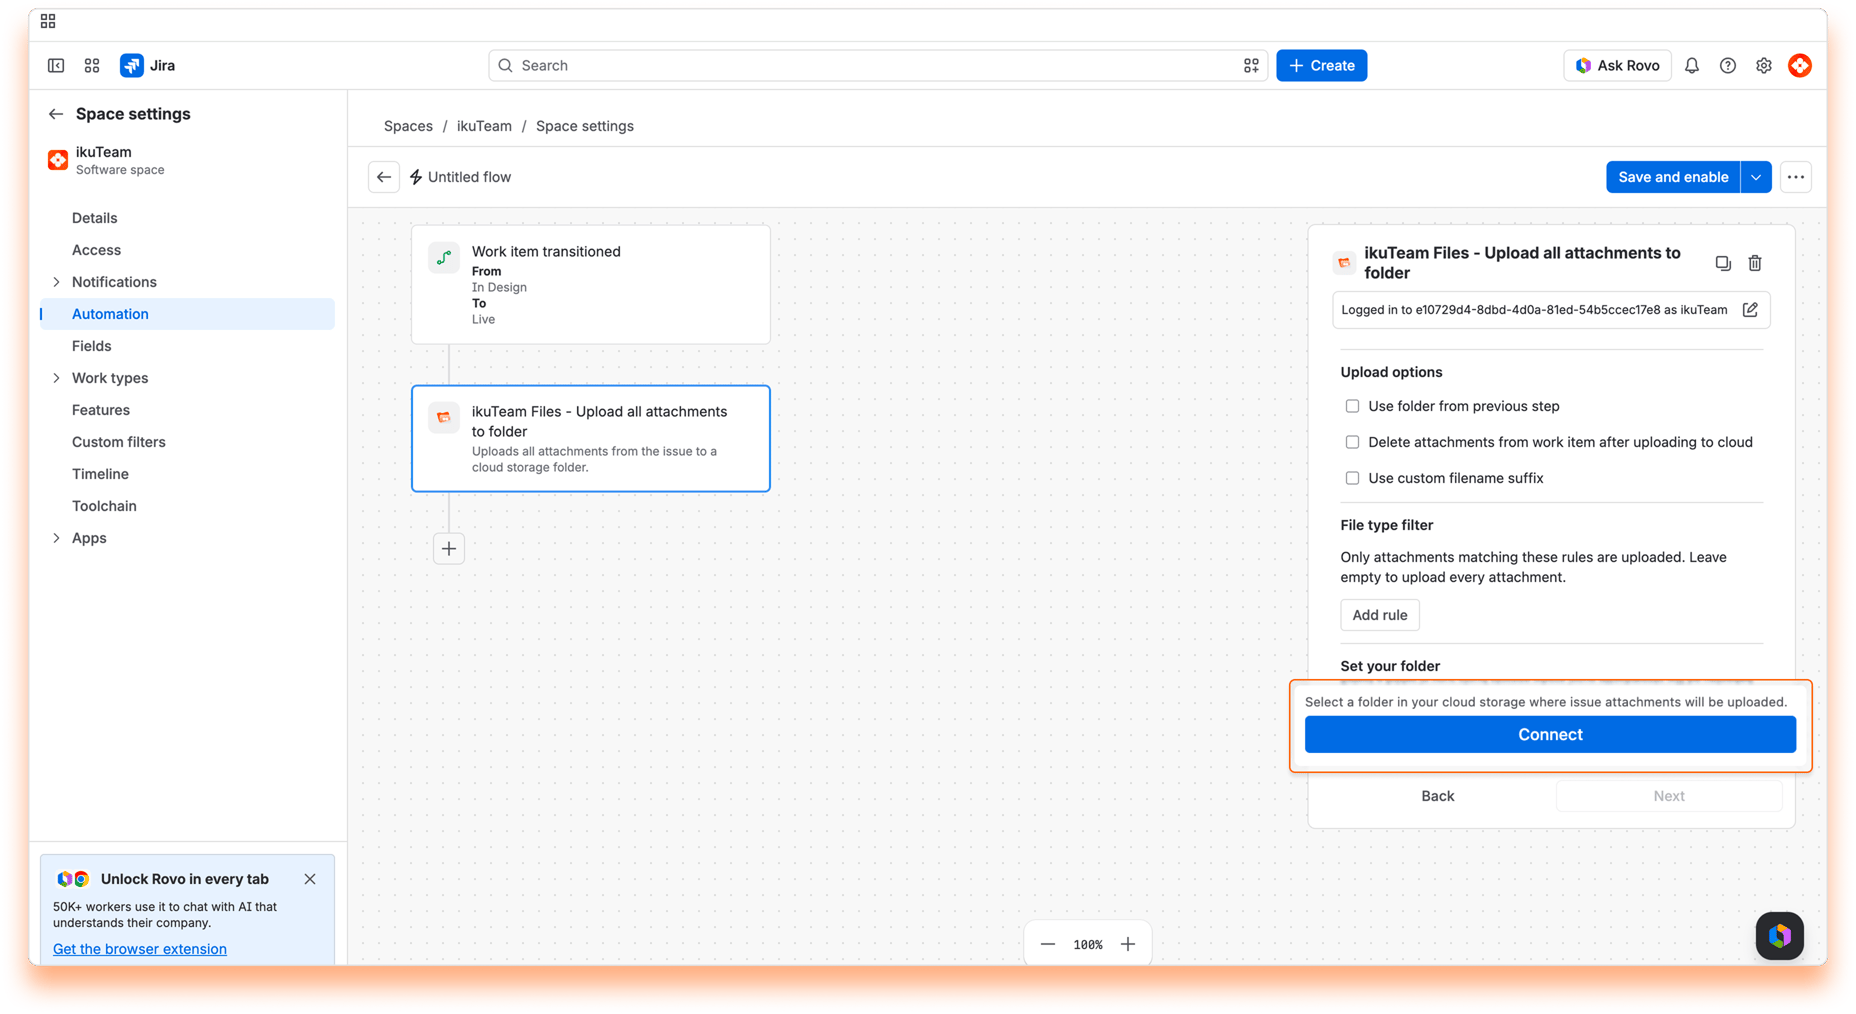Click the Jira logo
This screenshot has width=1856, height=1014.
148,65
